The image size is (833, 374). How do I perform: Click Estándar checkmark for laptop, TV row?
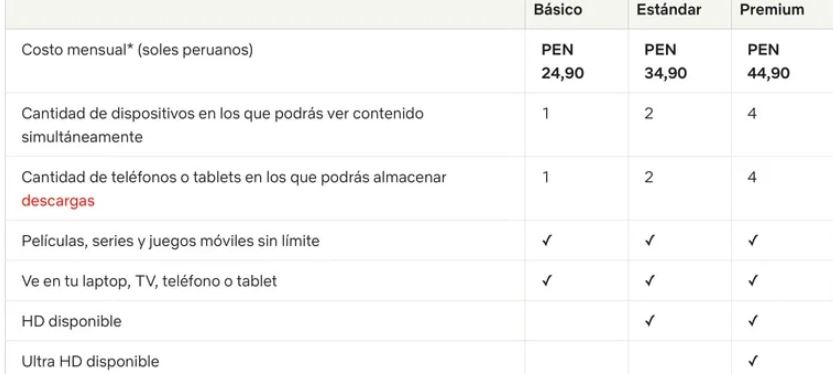[649, 280]
